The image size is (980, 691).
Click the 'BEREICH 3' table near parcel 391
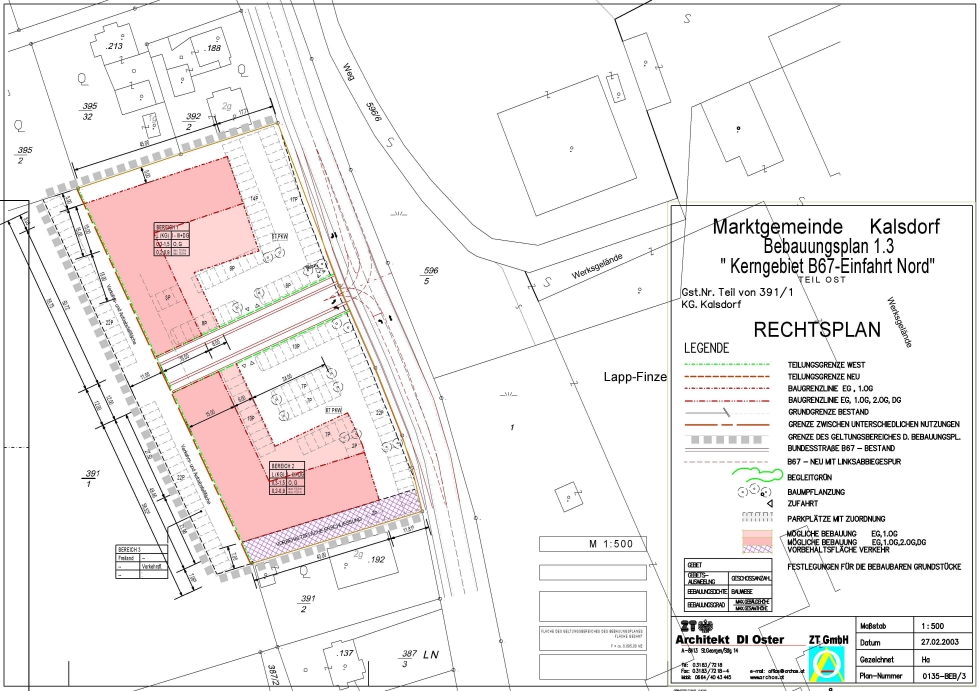(x=142, y=562)
